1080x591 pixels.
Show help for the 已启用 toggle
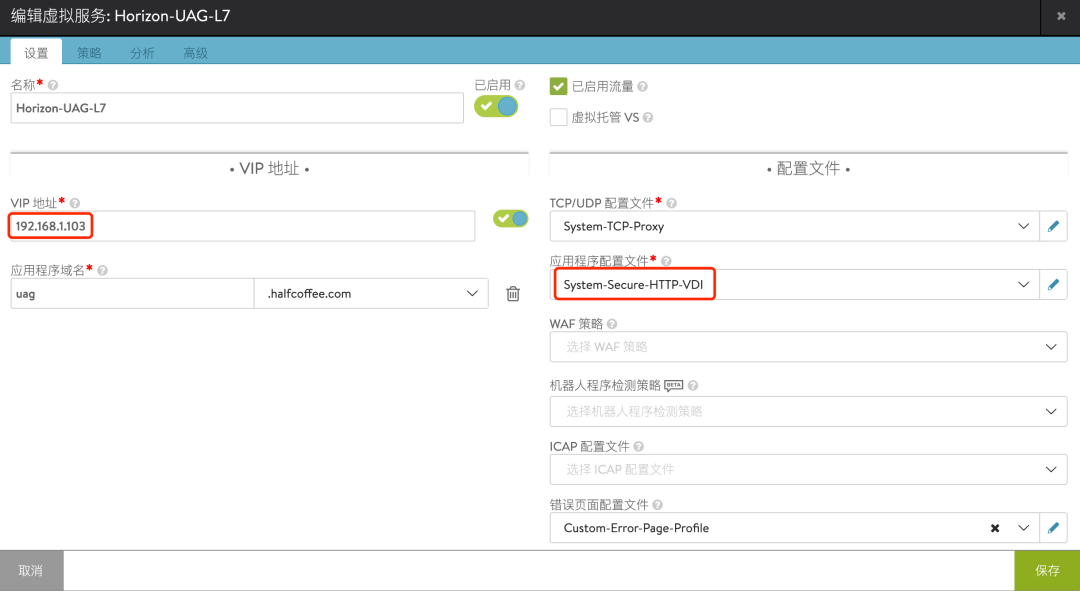(520, 85)
